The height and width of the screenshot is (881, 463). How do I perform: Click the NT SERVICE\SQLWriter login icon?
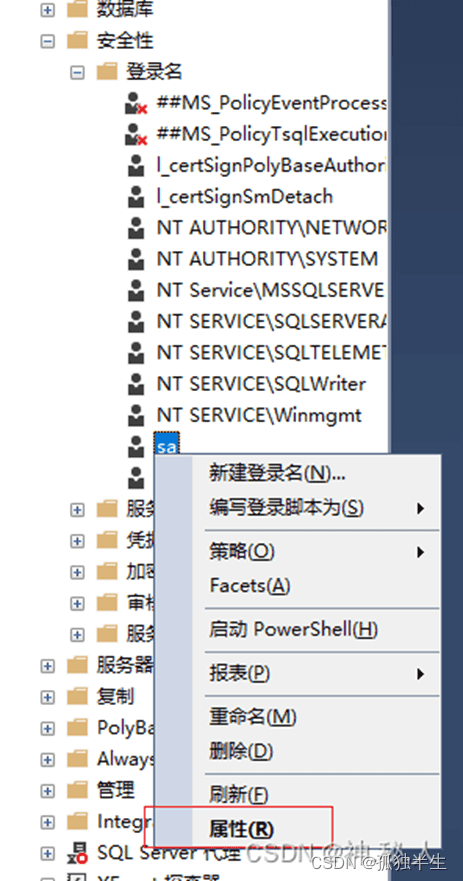tap(136, 384)
